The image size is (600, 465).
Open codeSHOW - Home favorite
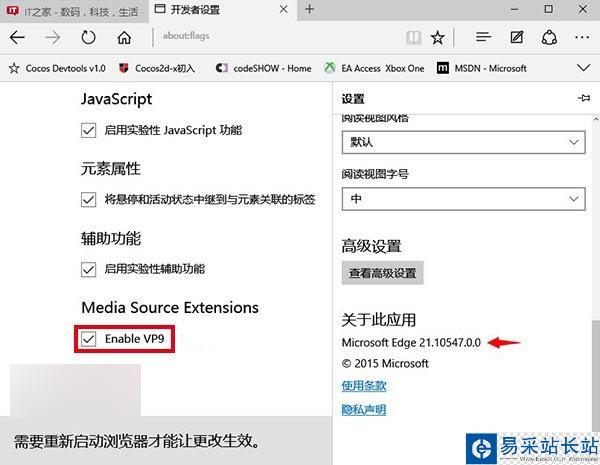point(263,69)
